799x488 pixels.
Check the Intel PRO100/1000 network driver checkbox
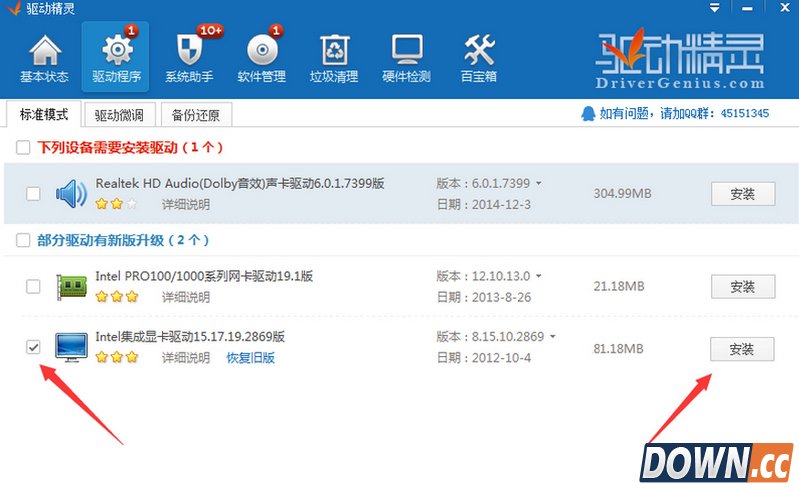(33, 287)
